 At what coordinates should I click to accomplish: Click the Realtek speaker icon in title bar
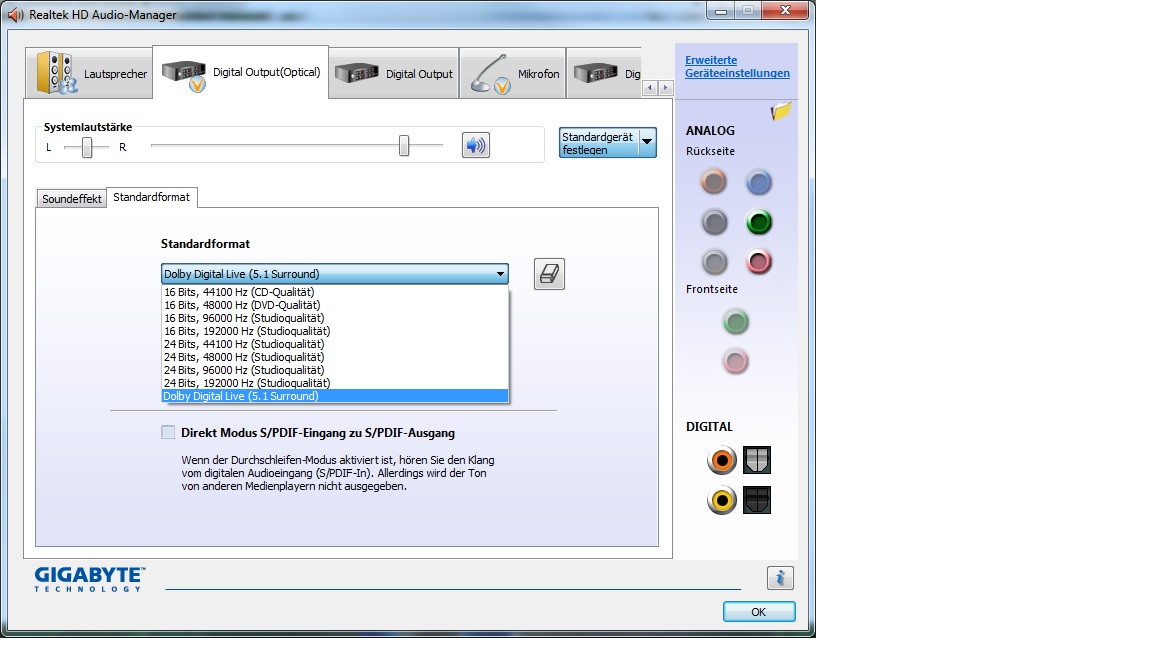coord(15,14)
